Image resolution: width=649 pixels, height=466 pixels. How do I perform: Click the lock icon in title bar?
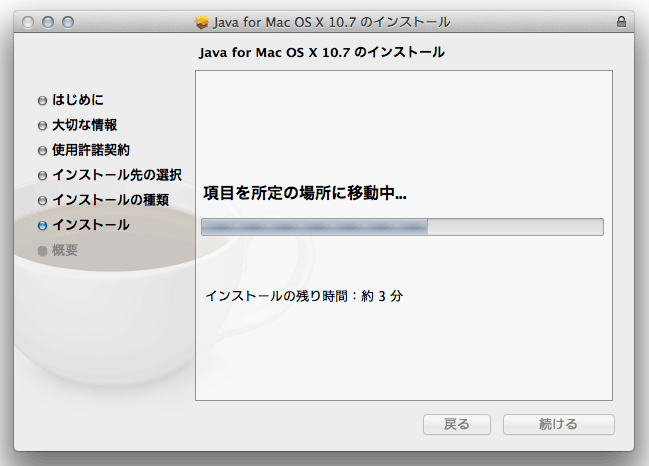coord(621,22)
